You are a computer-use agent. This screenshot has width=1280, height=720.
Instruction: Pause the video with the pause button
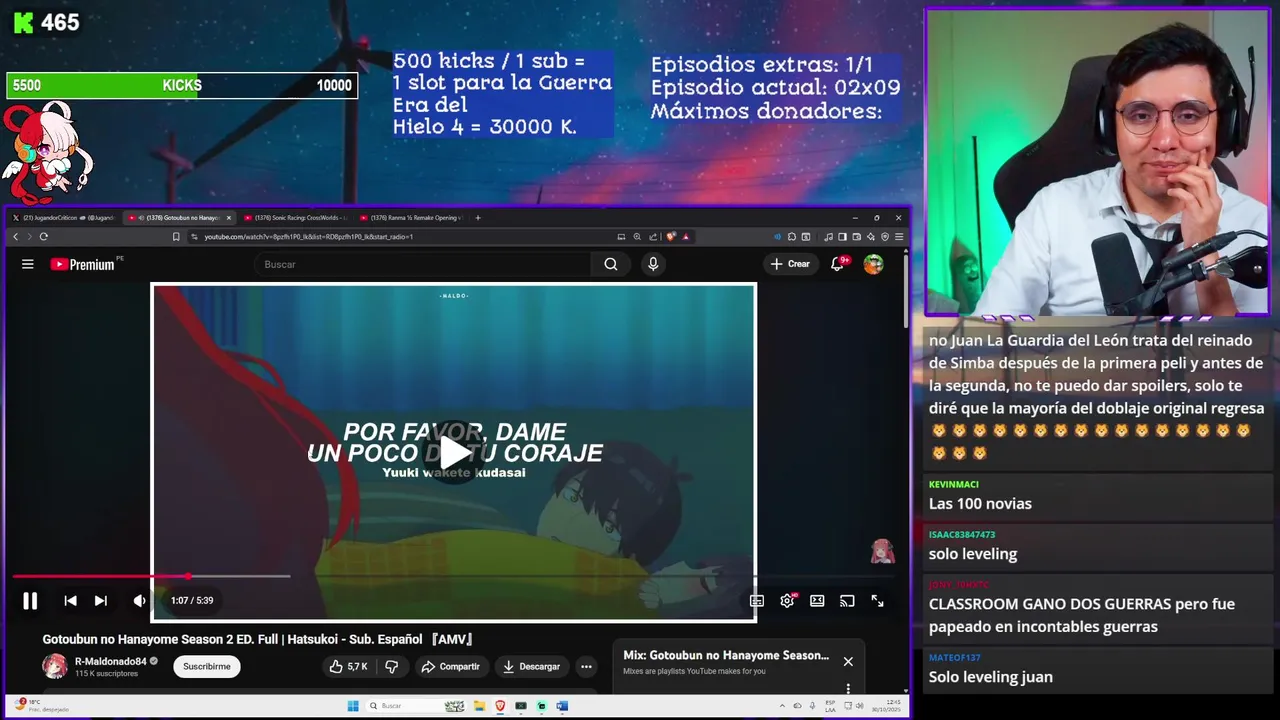click(x=30, y=600)
